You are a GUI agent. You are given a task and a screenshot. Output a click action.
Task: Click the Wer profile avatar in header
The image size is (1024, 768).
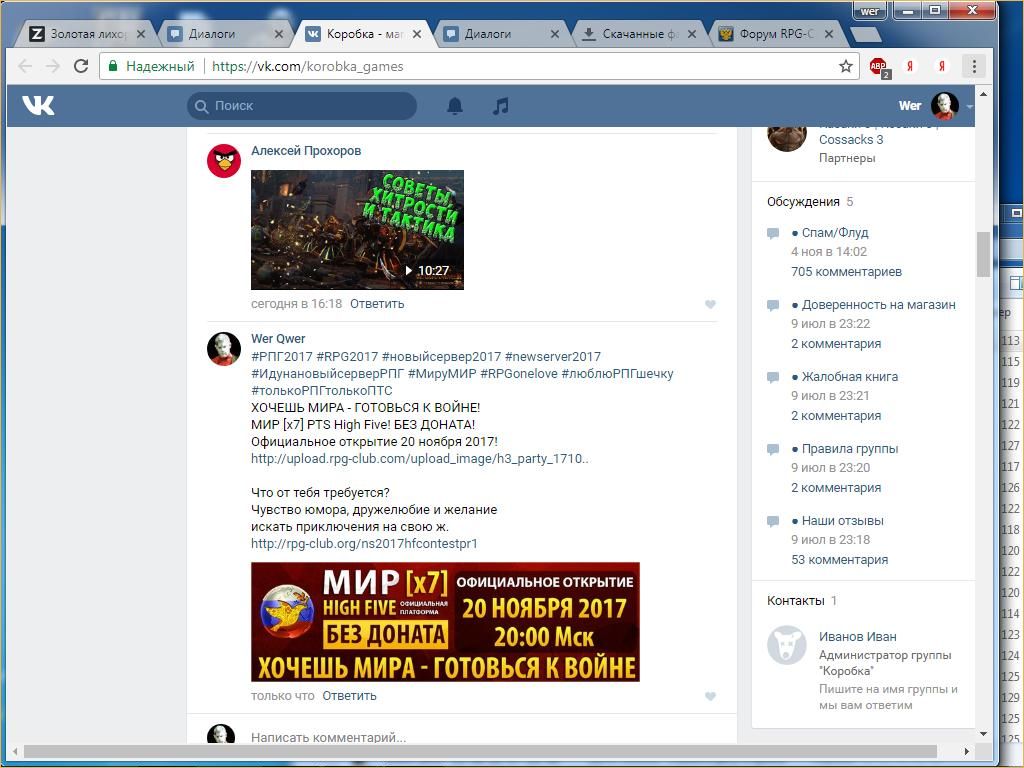coord(944,106)
